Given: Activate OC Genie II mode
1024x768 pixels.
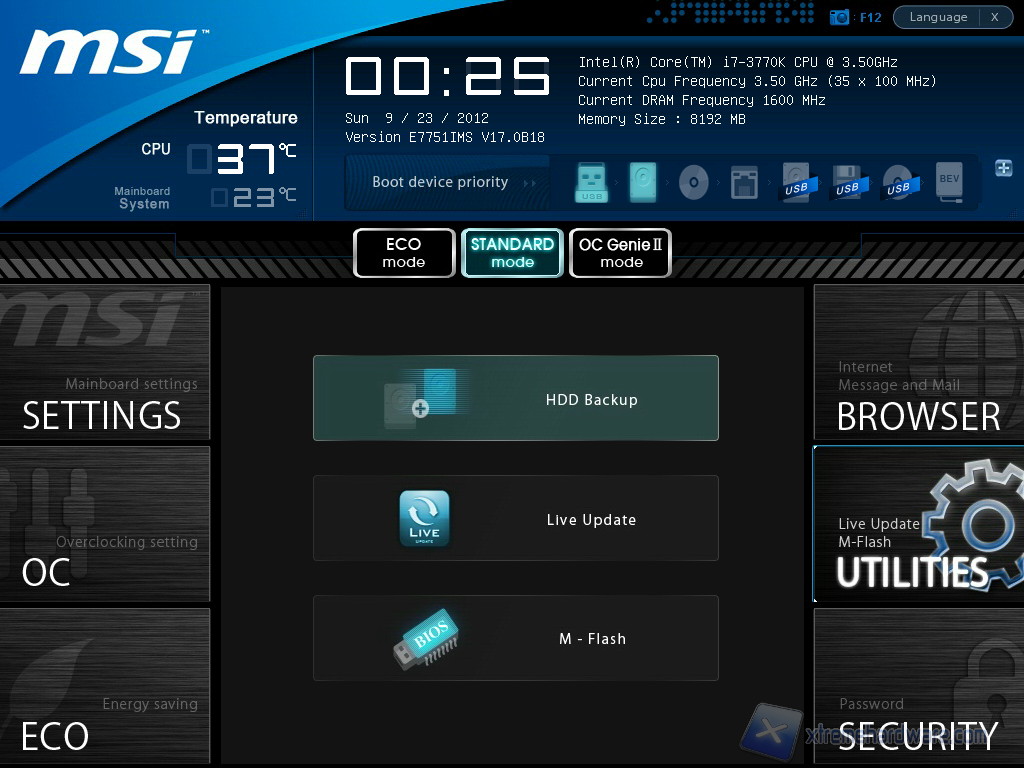Looking at the screenshot, I should coord(620,253).
